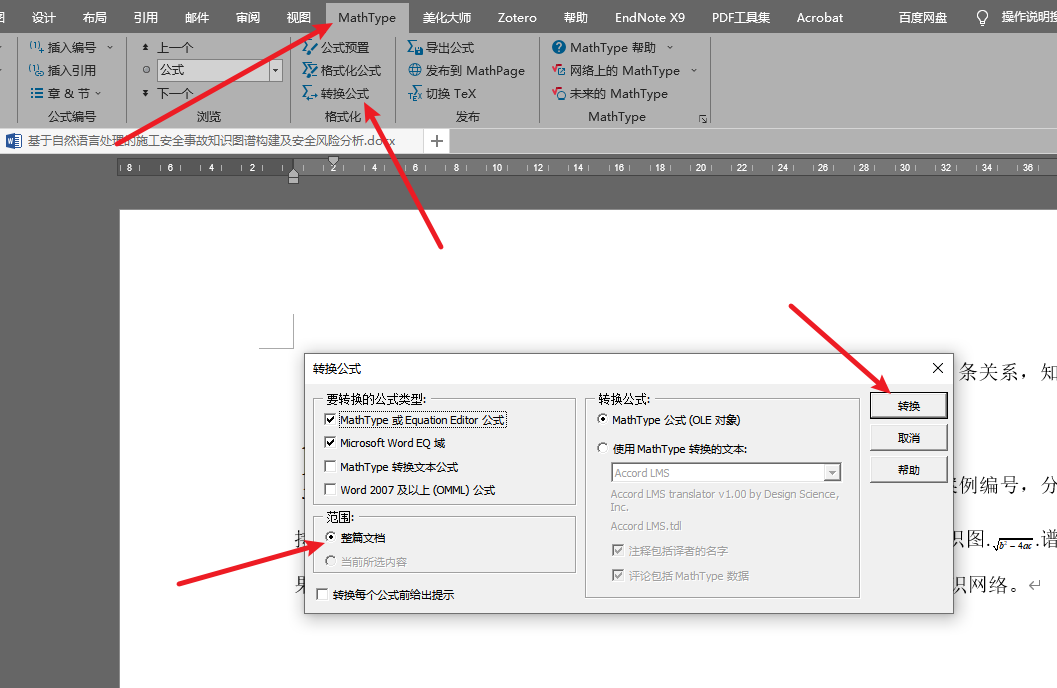
Task: Switch to the 邮件 tab
Action: (197, 18)
